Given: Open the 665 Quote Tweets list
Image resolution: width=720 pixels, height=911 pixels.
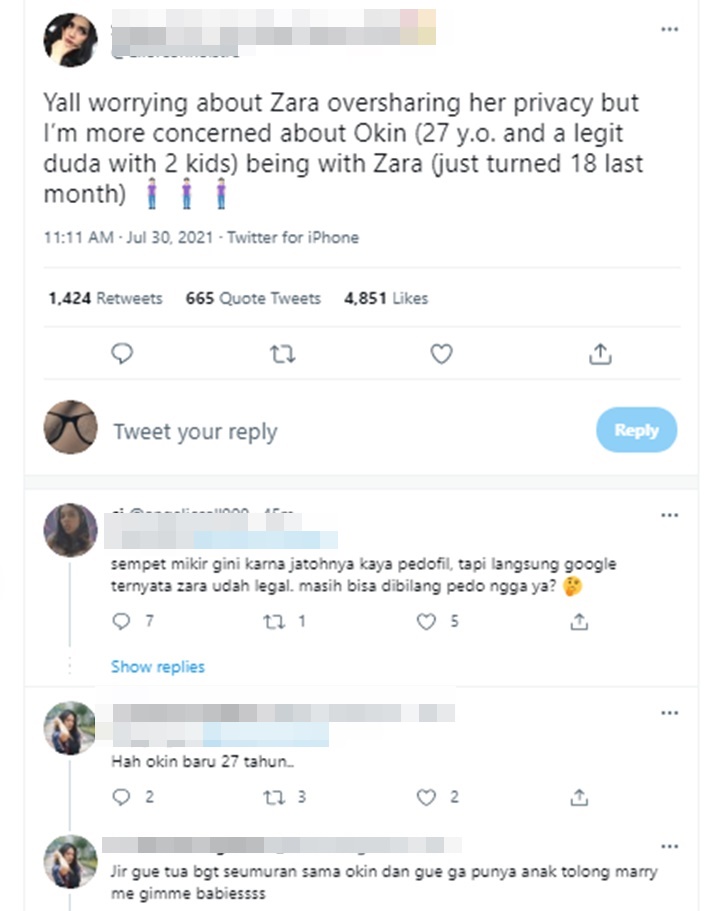Looking at the screenshot, I should [253, 298].
